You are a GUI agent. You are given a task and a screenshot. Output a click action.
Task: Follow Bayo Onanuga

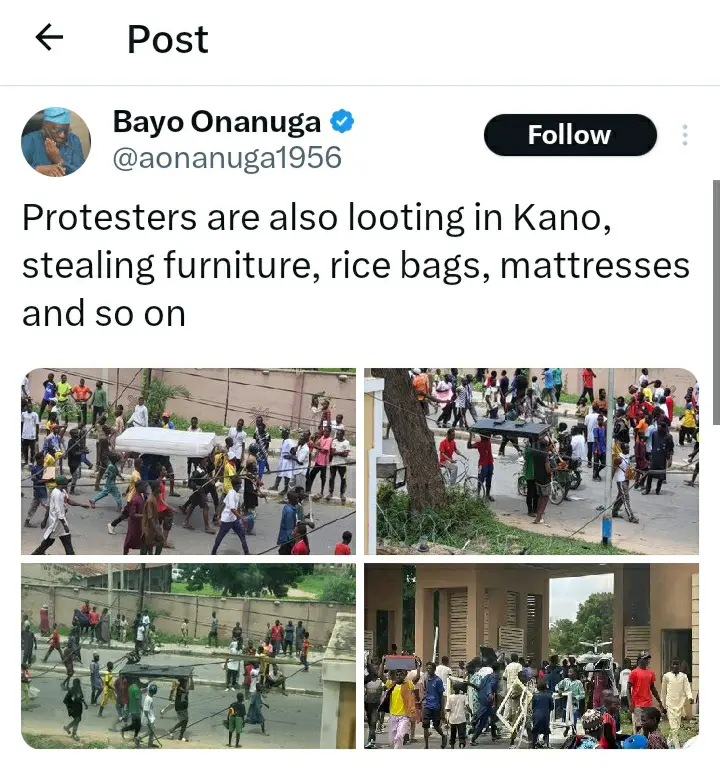[570, 135]
